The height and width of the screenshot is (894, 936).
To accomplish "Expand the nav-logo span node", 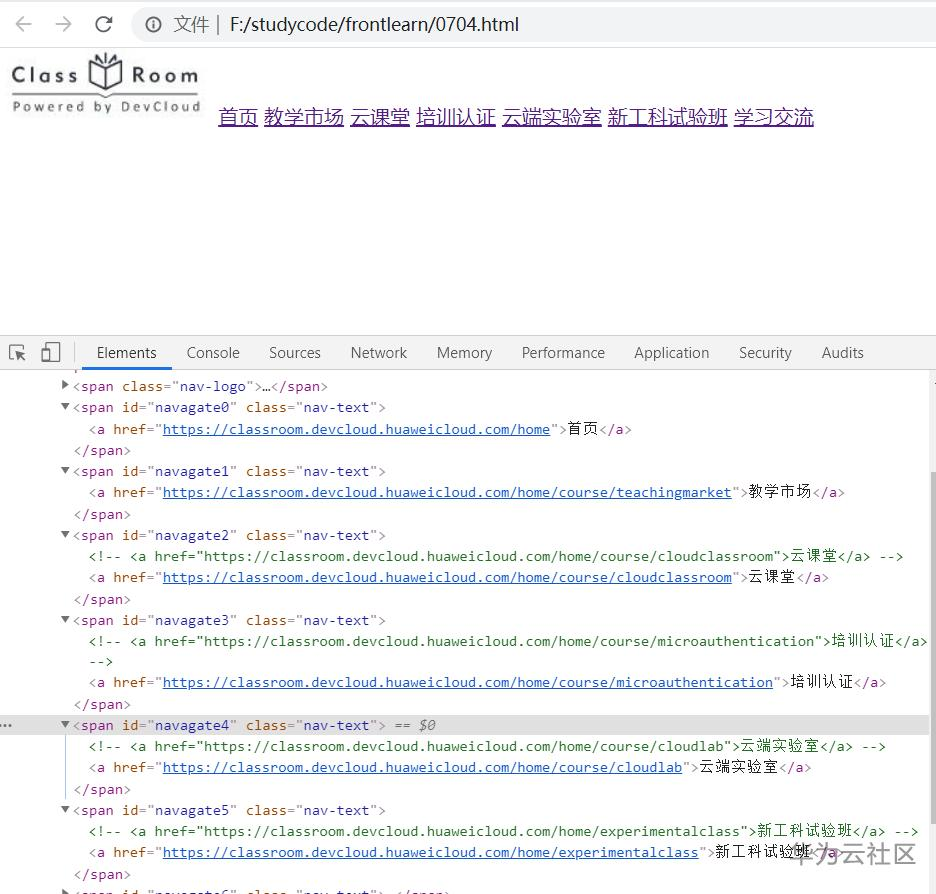I will point(65,385).
